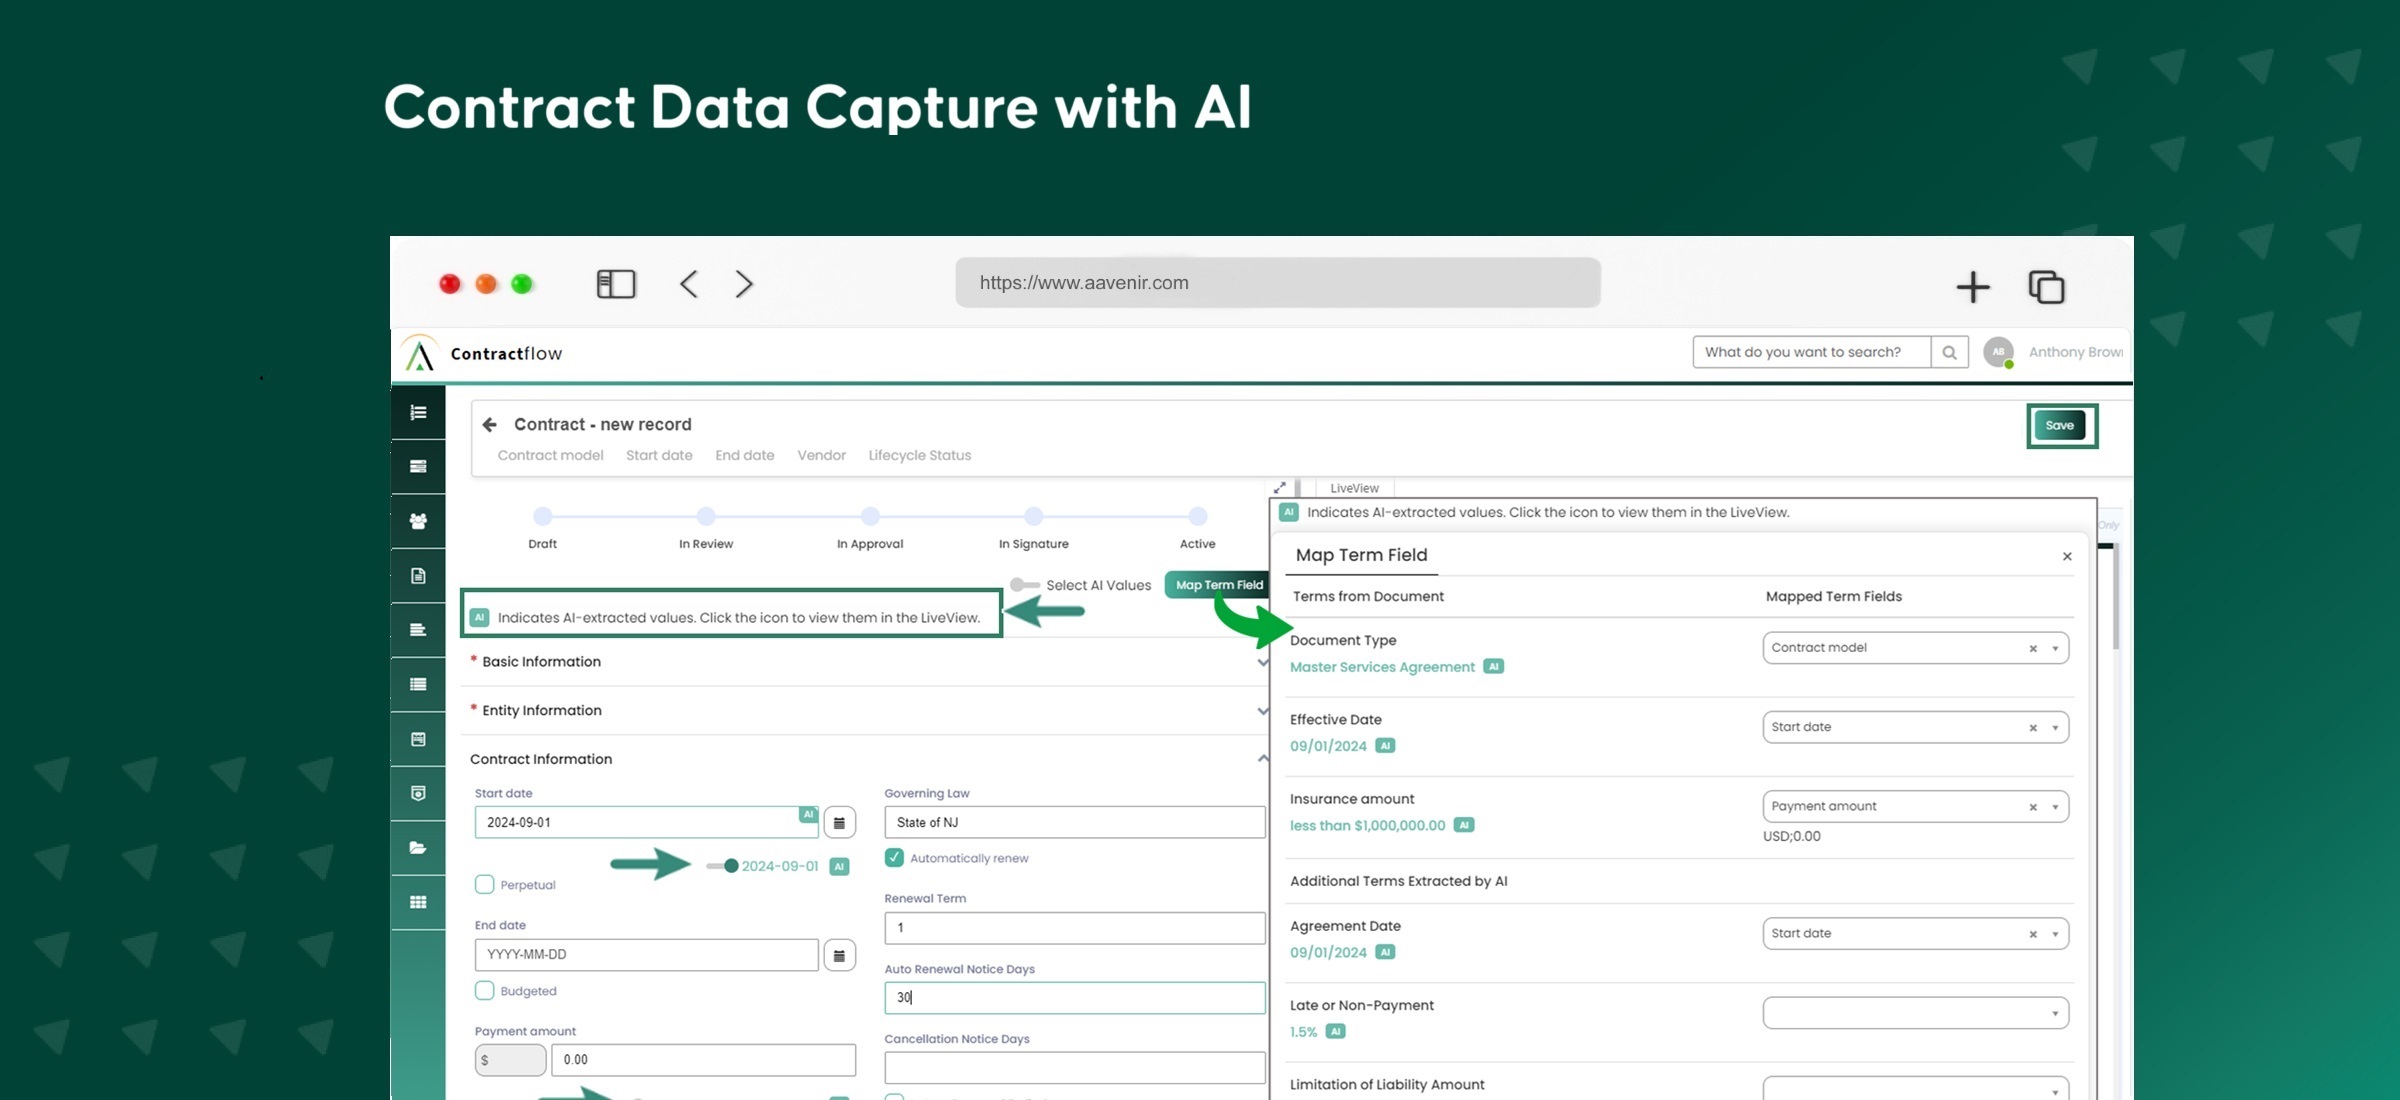Click the people icon in left sidebar
The width and height of the screenshot is (2400, 1100).
click(418, 521)
